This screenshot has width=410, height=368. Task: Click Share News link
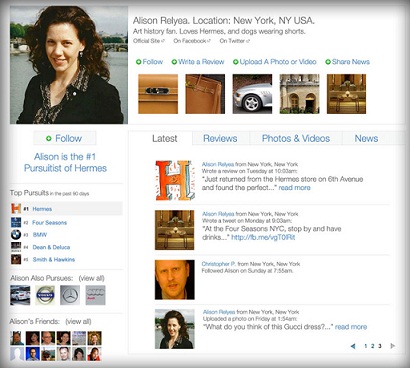pos(347,62)
